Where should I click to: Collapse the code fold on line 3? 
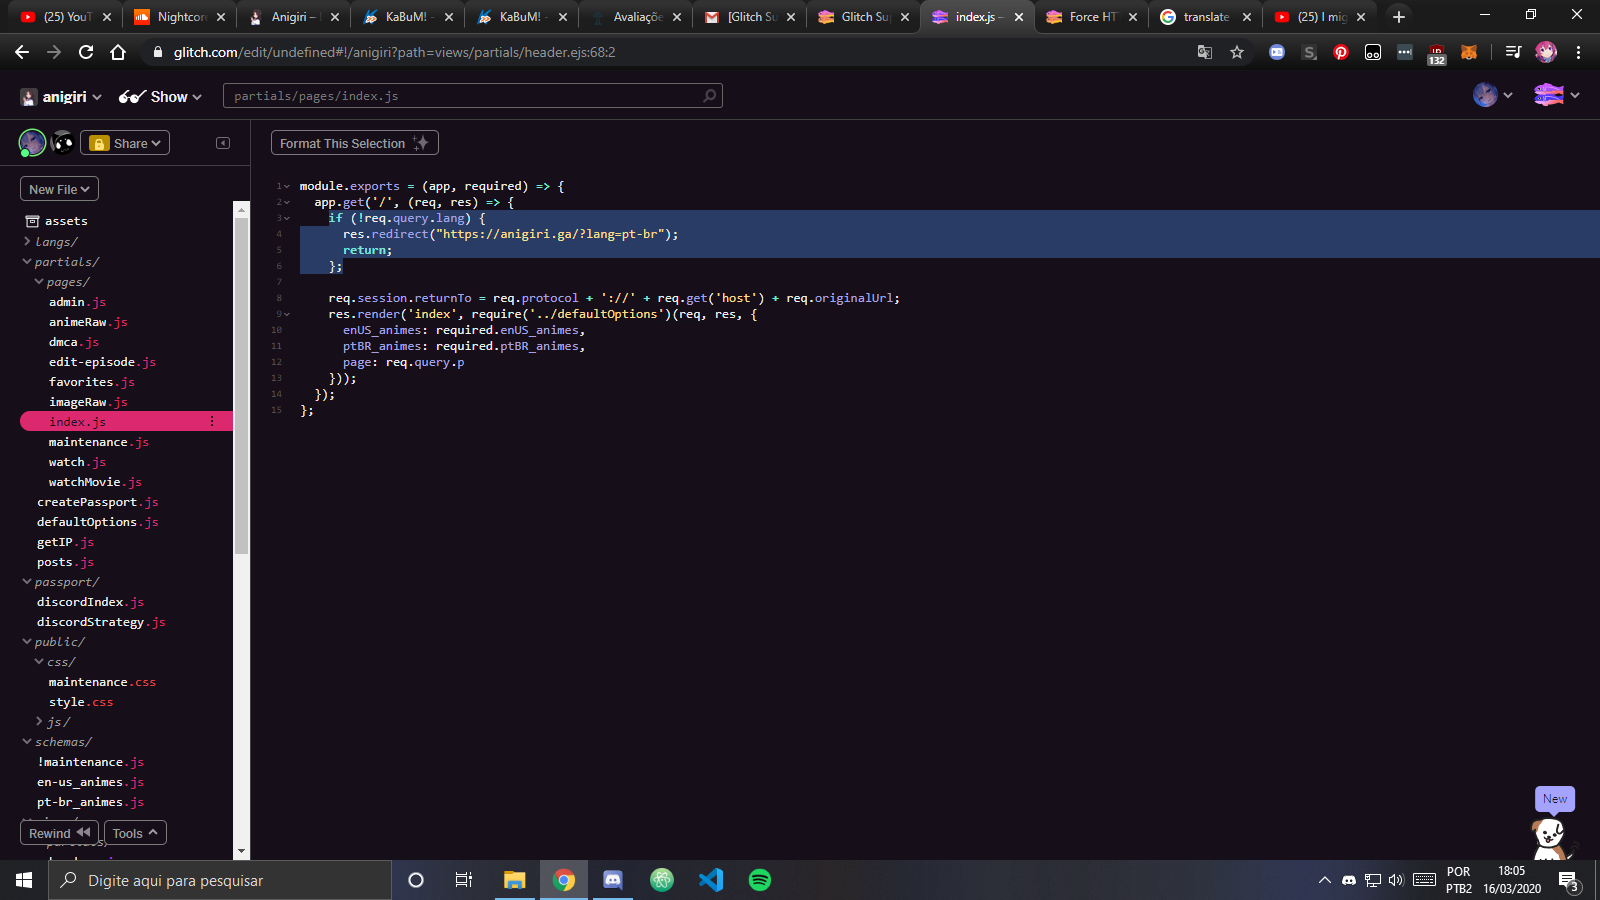(287, 218)
